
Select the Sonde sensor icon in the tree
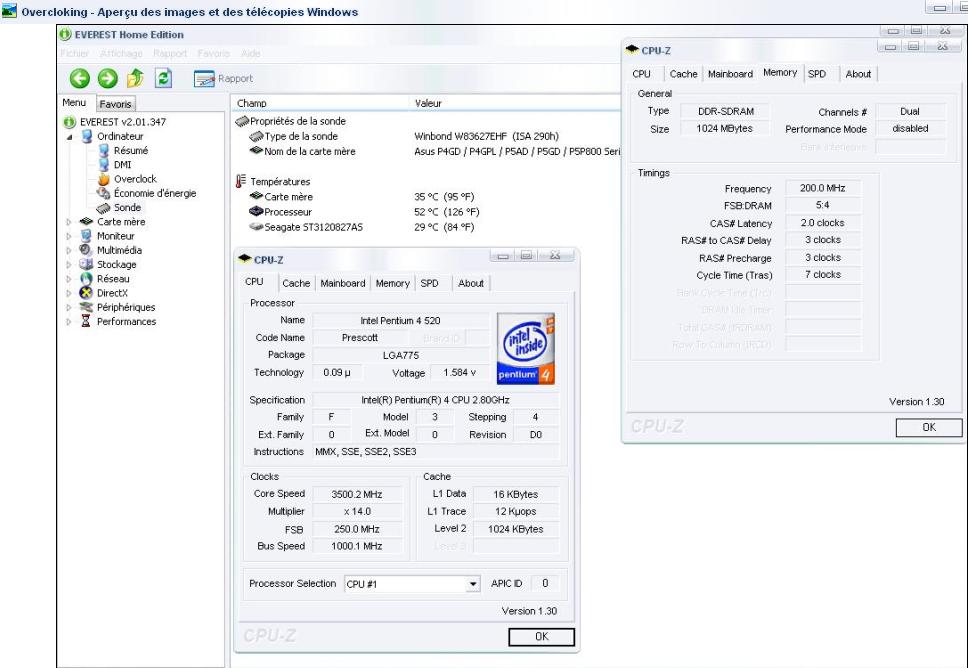click(x=104, y=208)
